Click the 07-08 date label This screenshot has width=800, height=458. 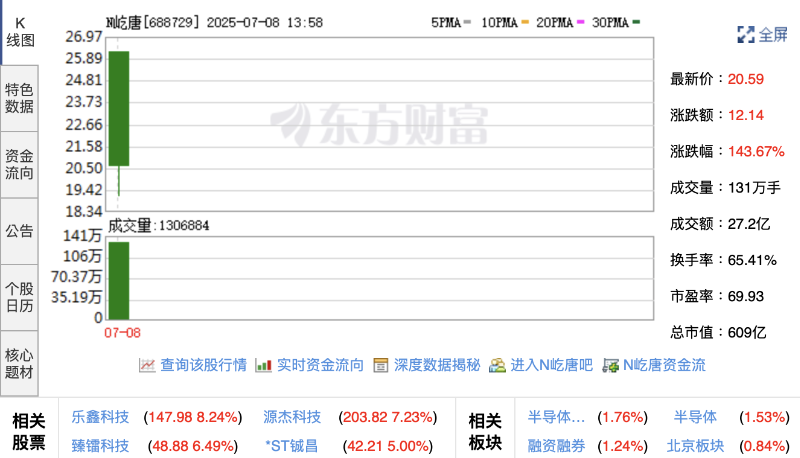(x=122, y=333)
